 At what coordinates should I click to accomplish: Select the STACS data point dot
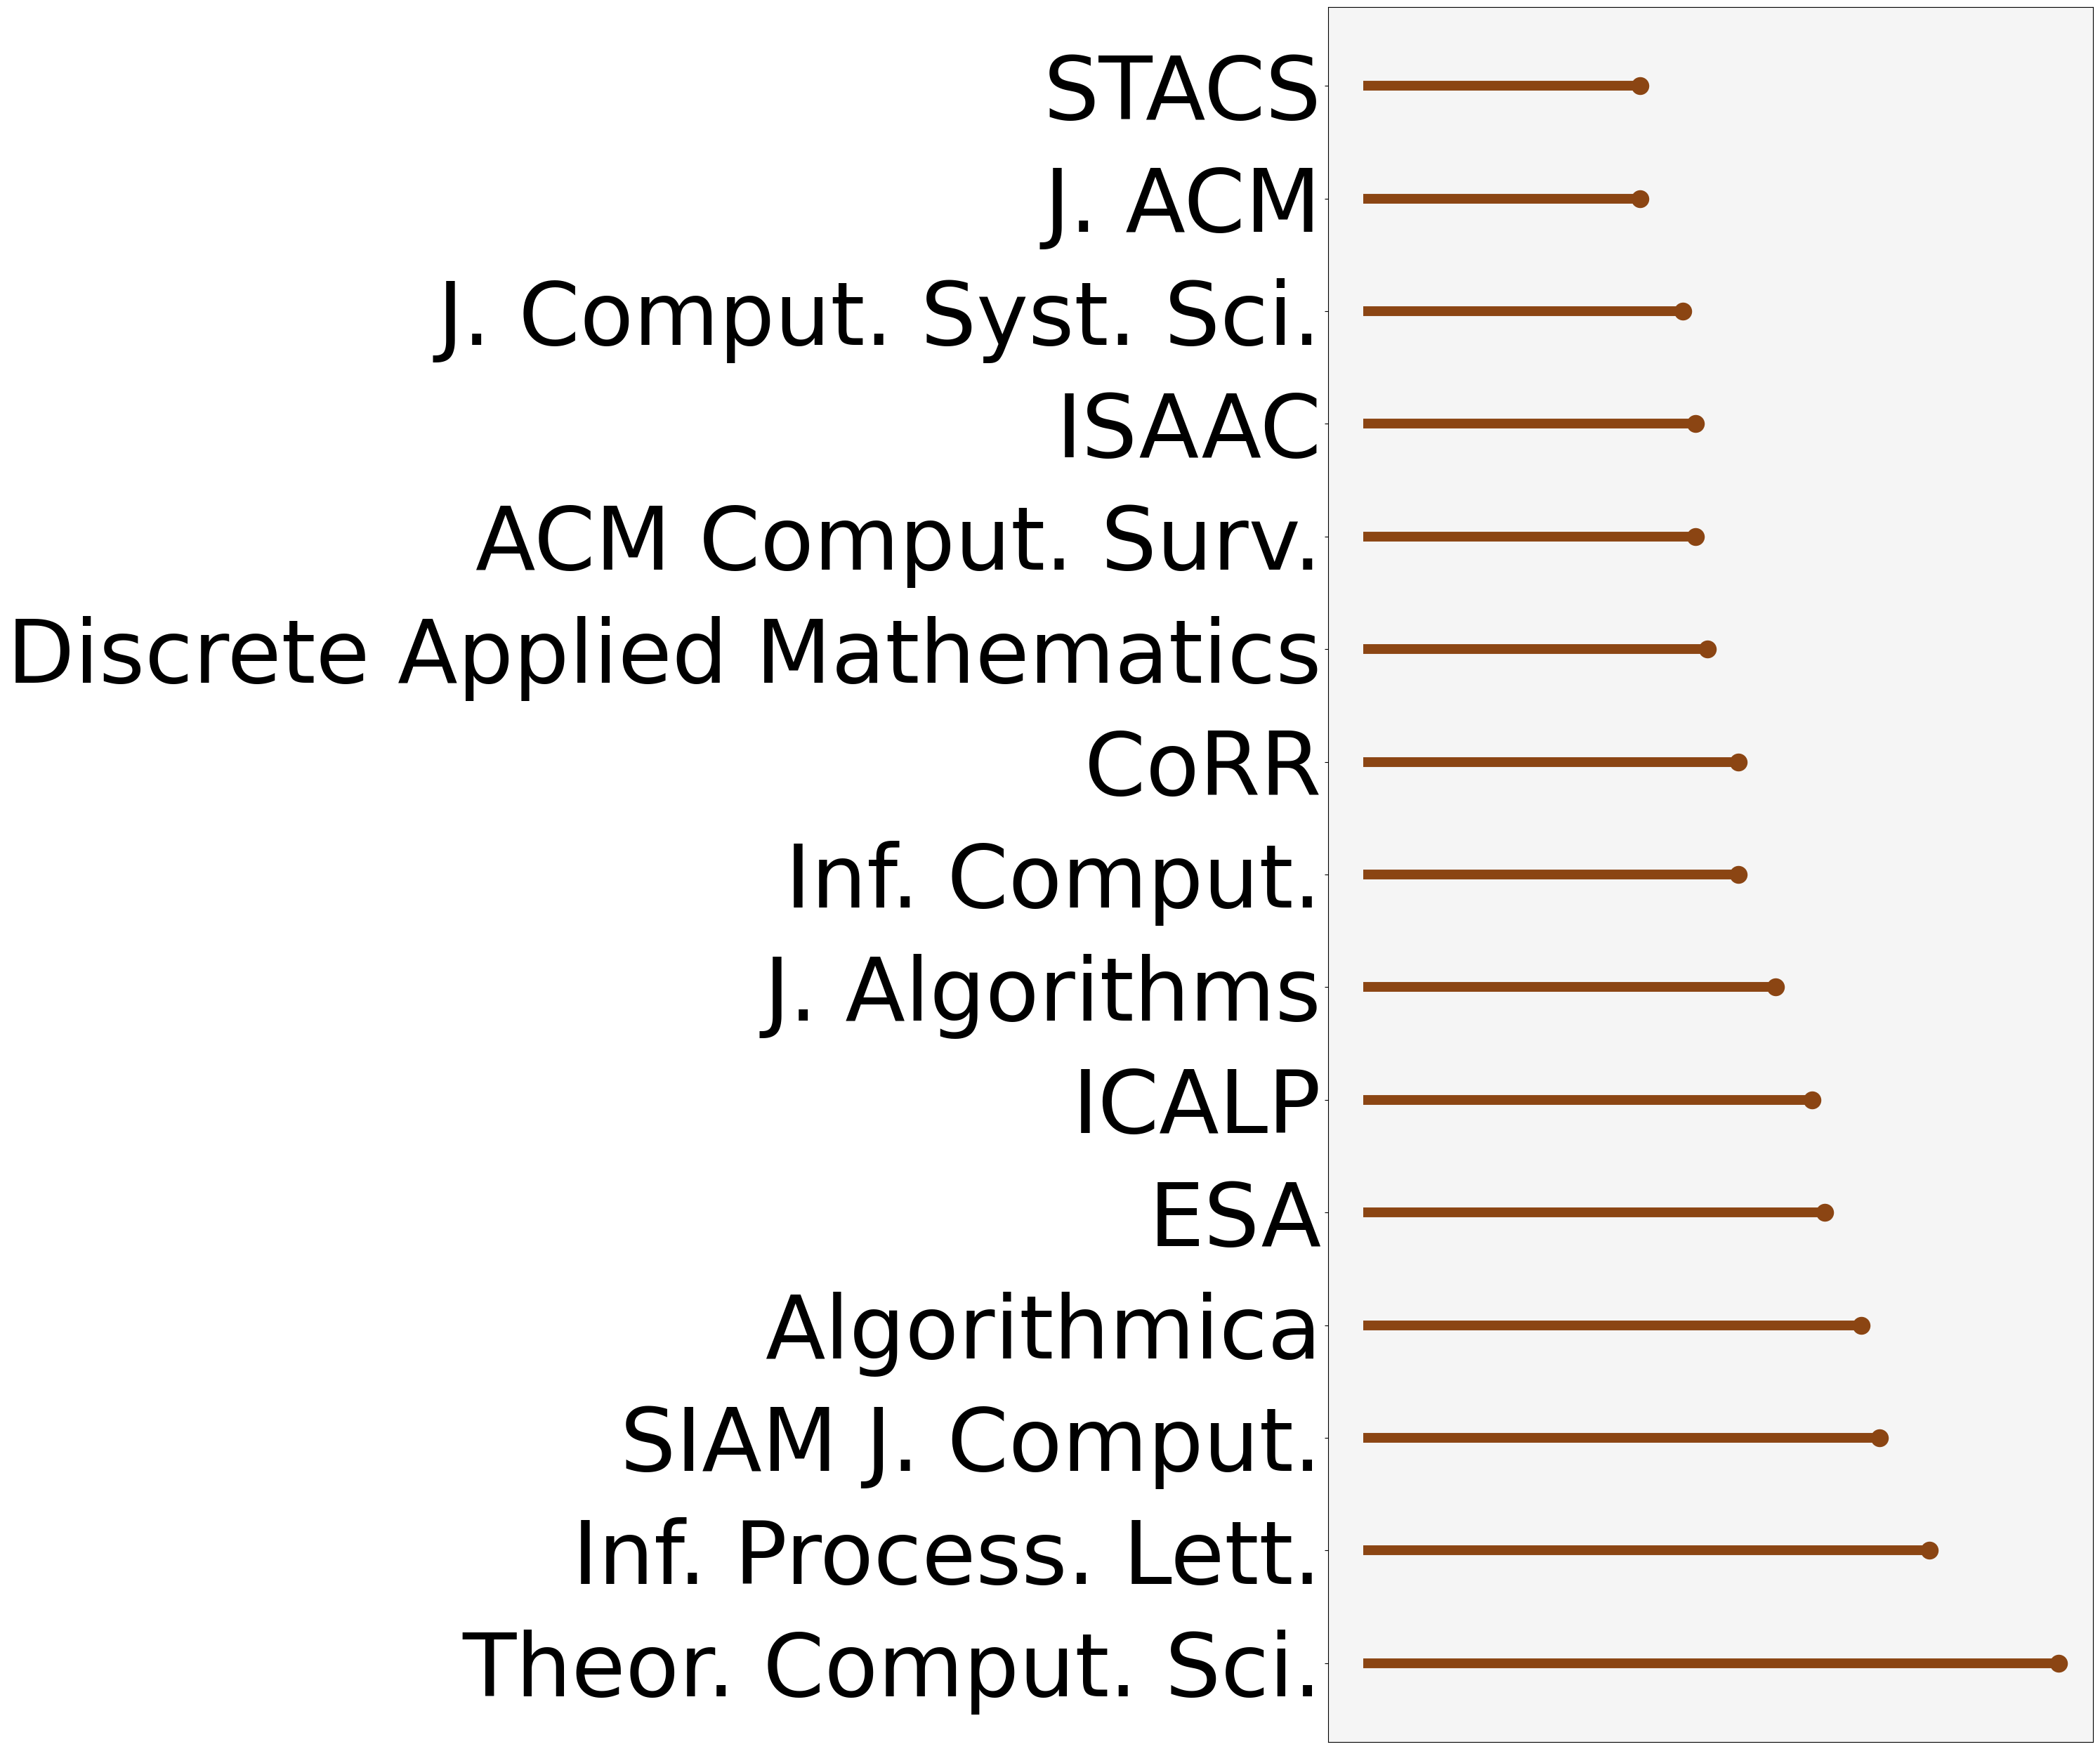1640,86
